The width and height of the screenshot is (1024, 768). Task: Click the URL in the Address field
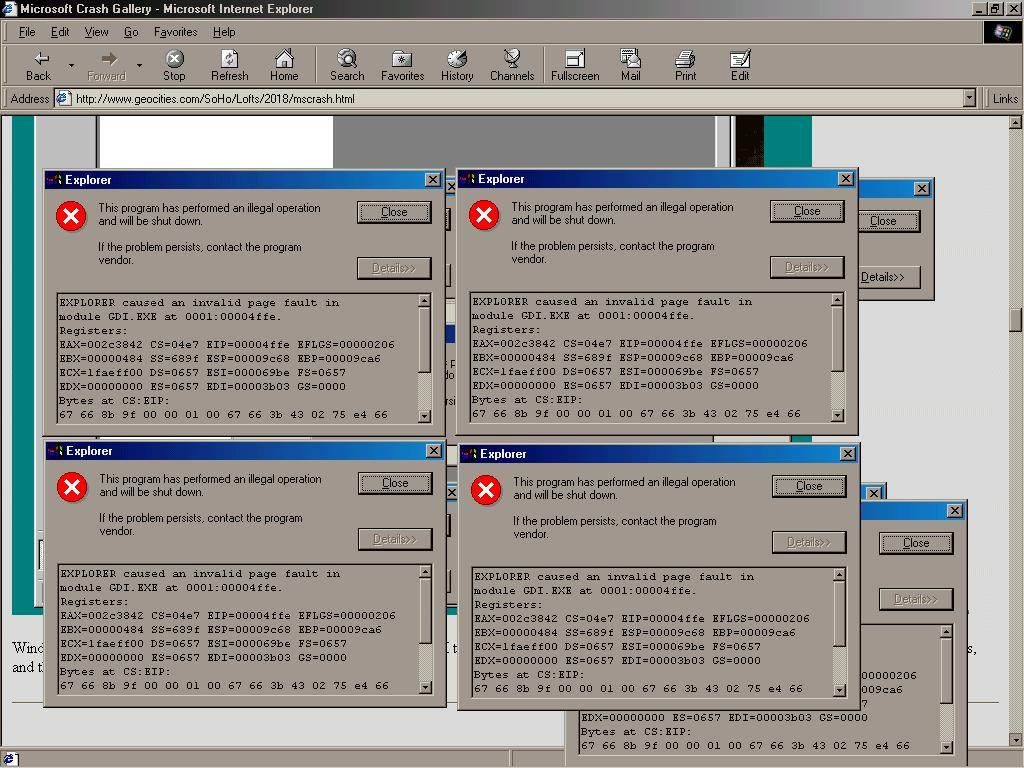215,99
